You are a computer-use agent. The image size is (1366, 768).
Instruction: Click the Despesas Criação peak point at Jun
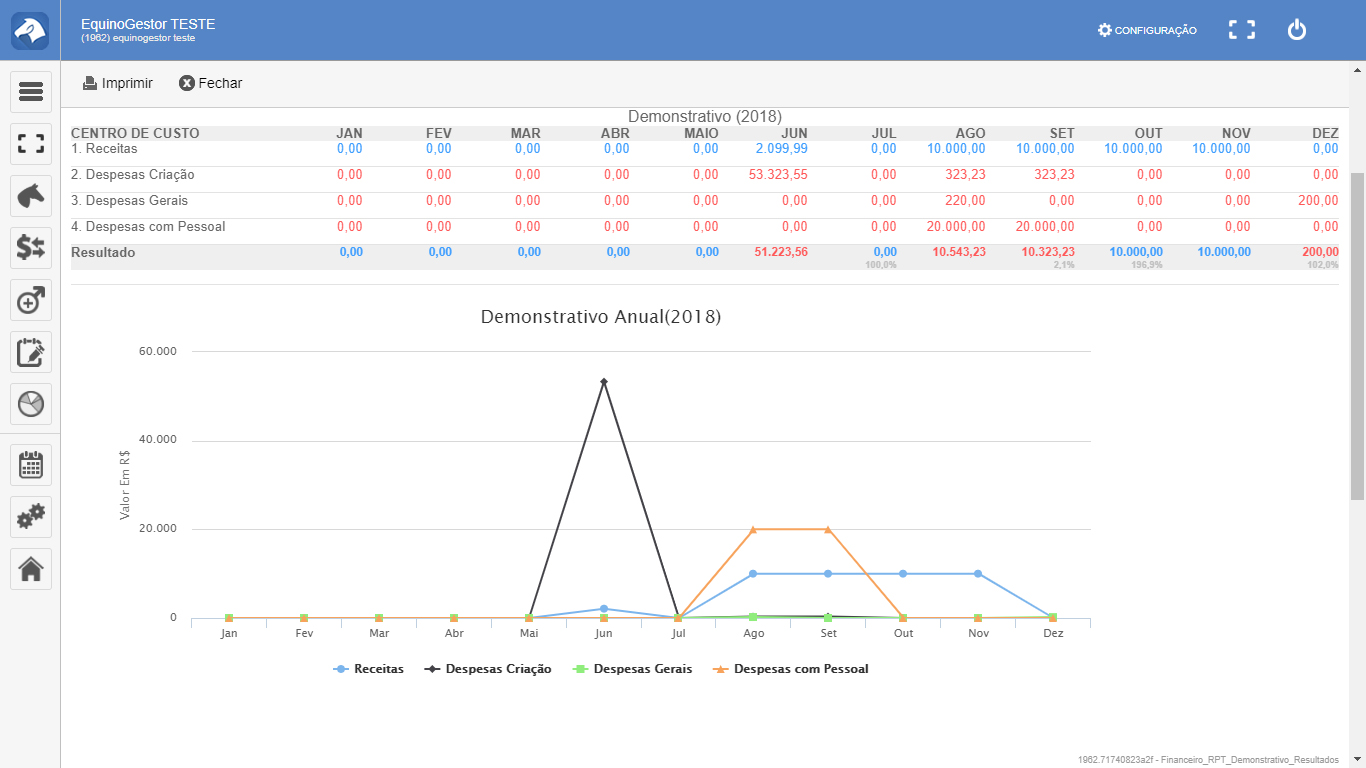(x=604, y=381)
